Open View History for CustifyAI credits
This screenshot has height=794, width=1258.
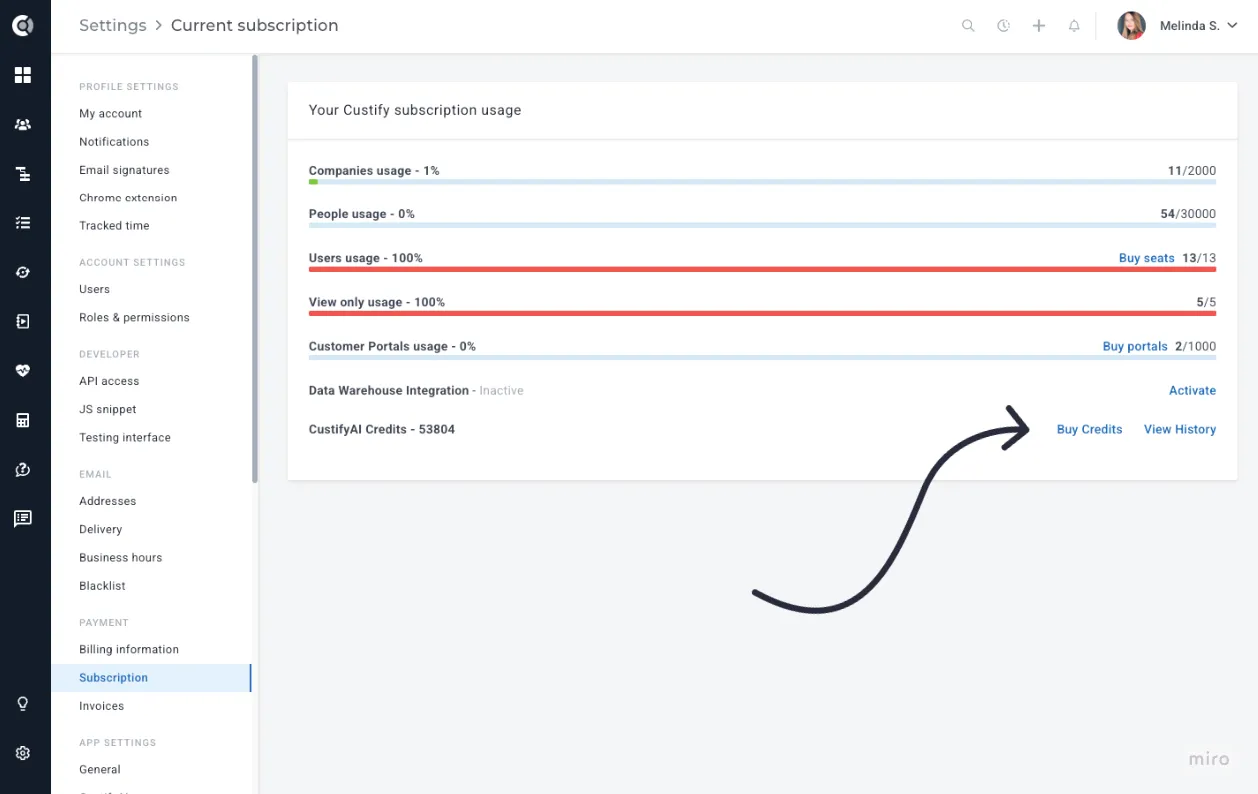tap(1180, 429)
